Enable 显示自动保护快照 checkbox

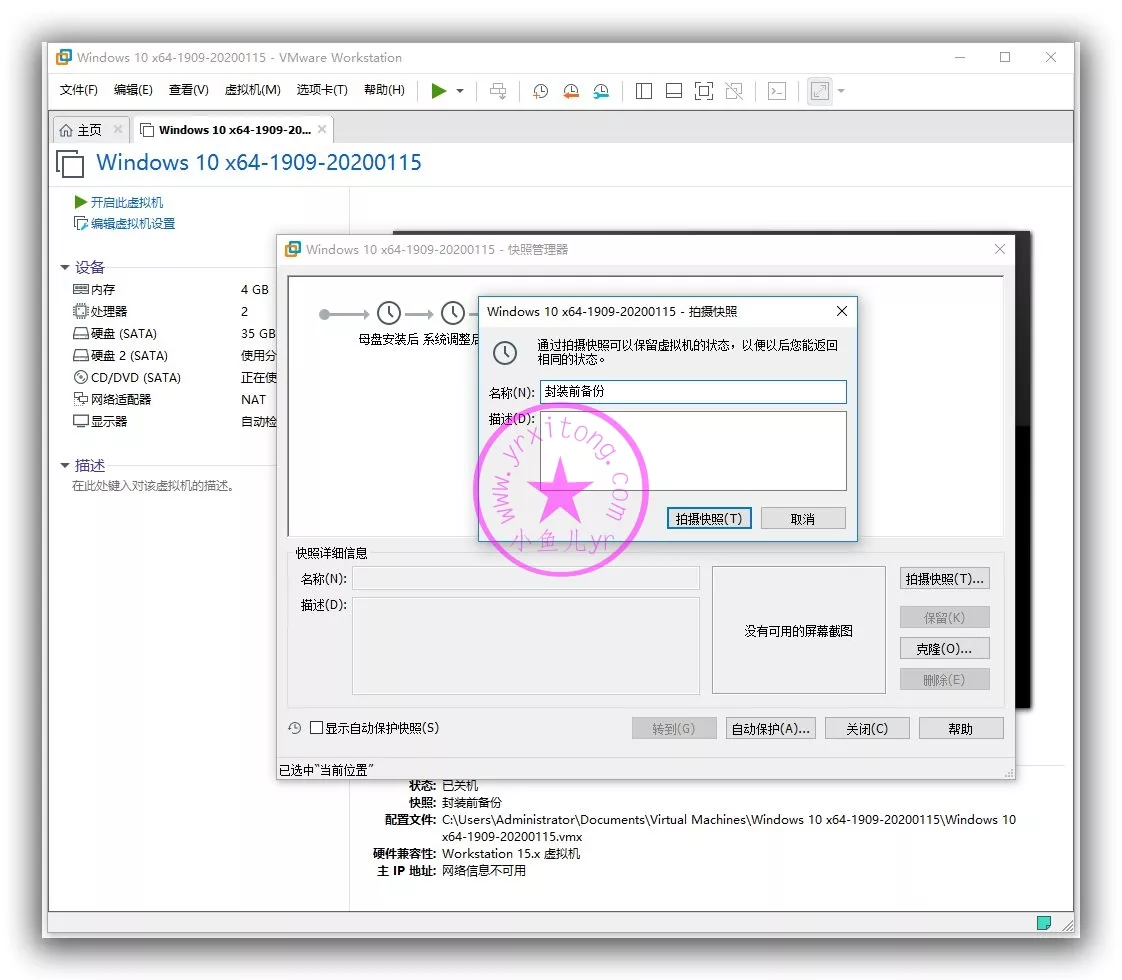(317, 728)
